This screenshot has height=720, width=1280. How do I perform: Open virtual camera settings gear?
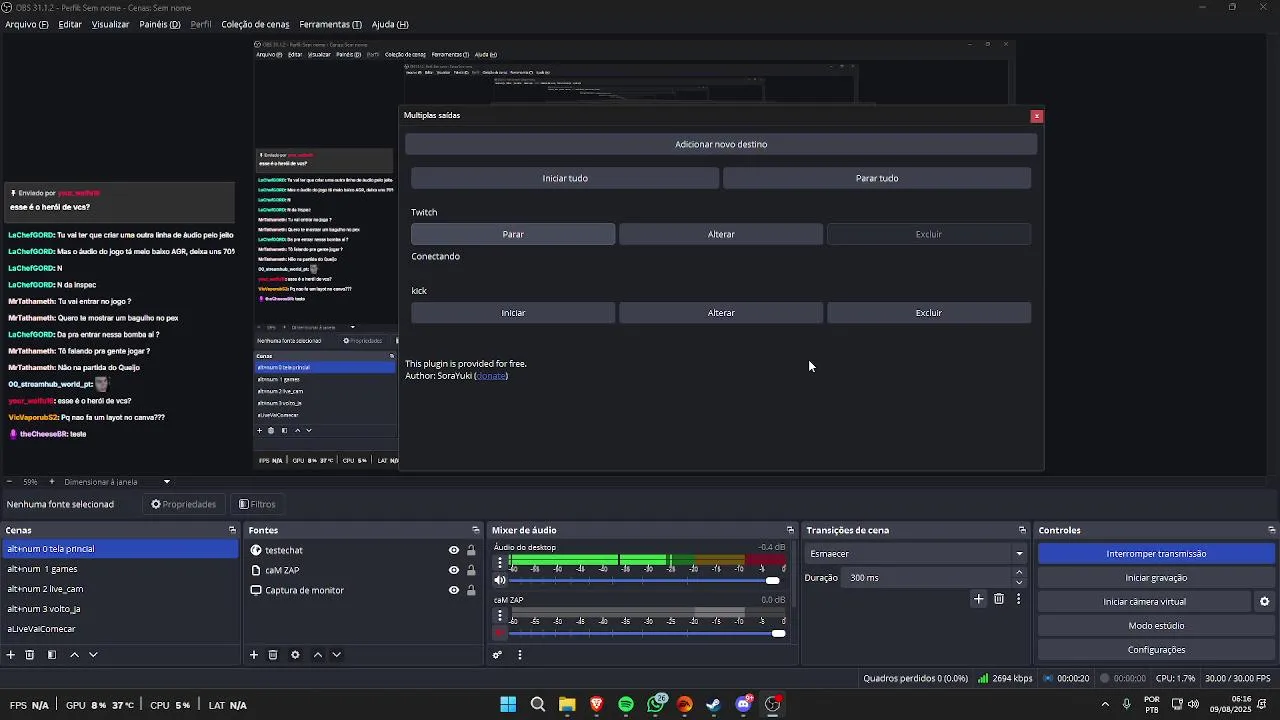(x=1264, y=602)
